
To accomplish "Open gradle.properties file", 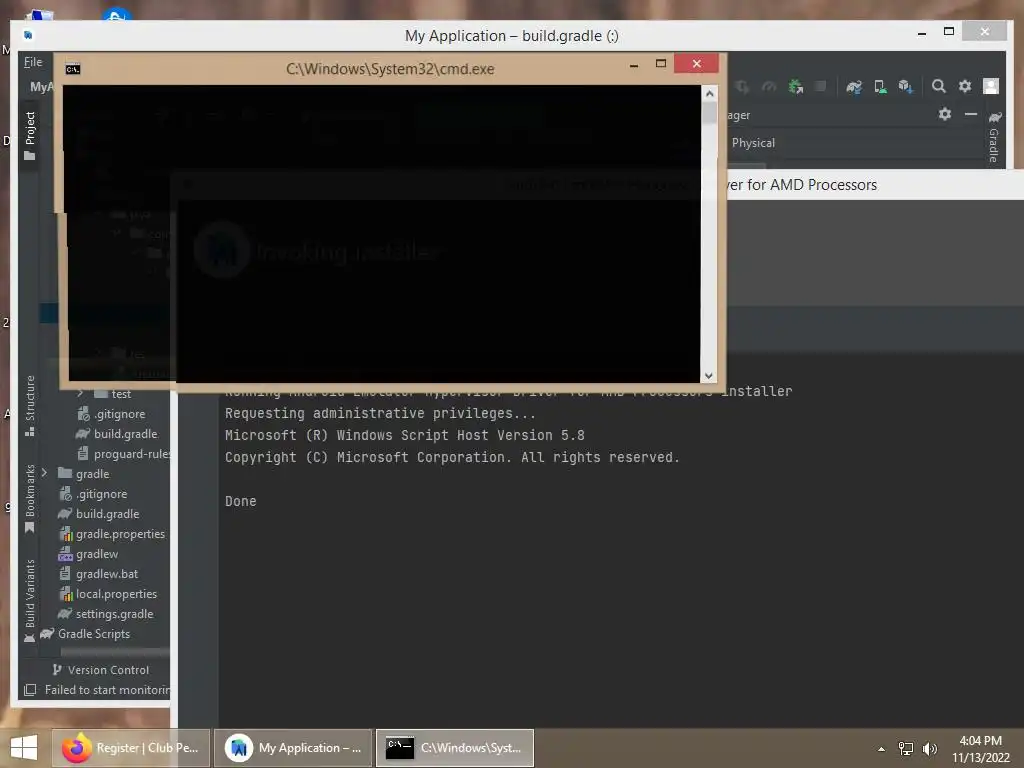I will [112, 534].
